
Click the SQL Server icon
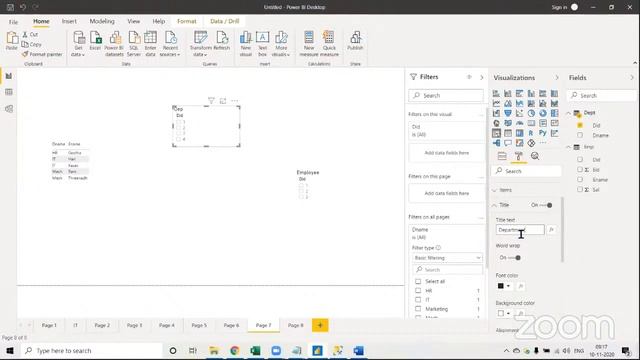[133, 44]
